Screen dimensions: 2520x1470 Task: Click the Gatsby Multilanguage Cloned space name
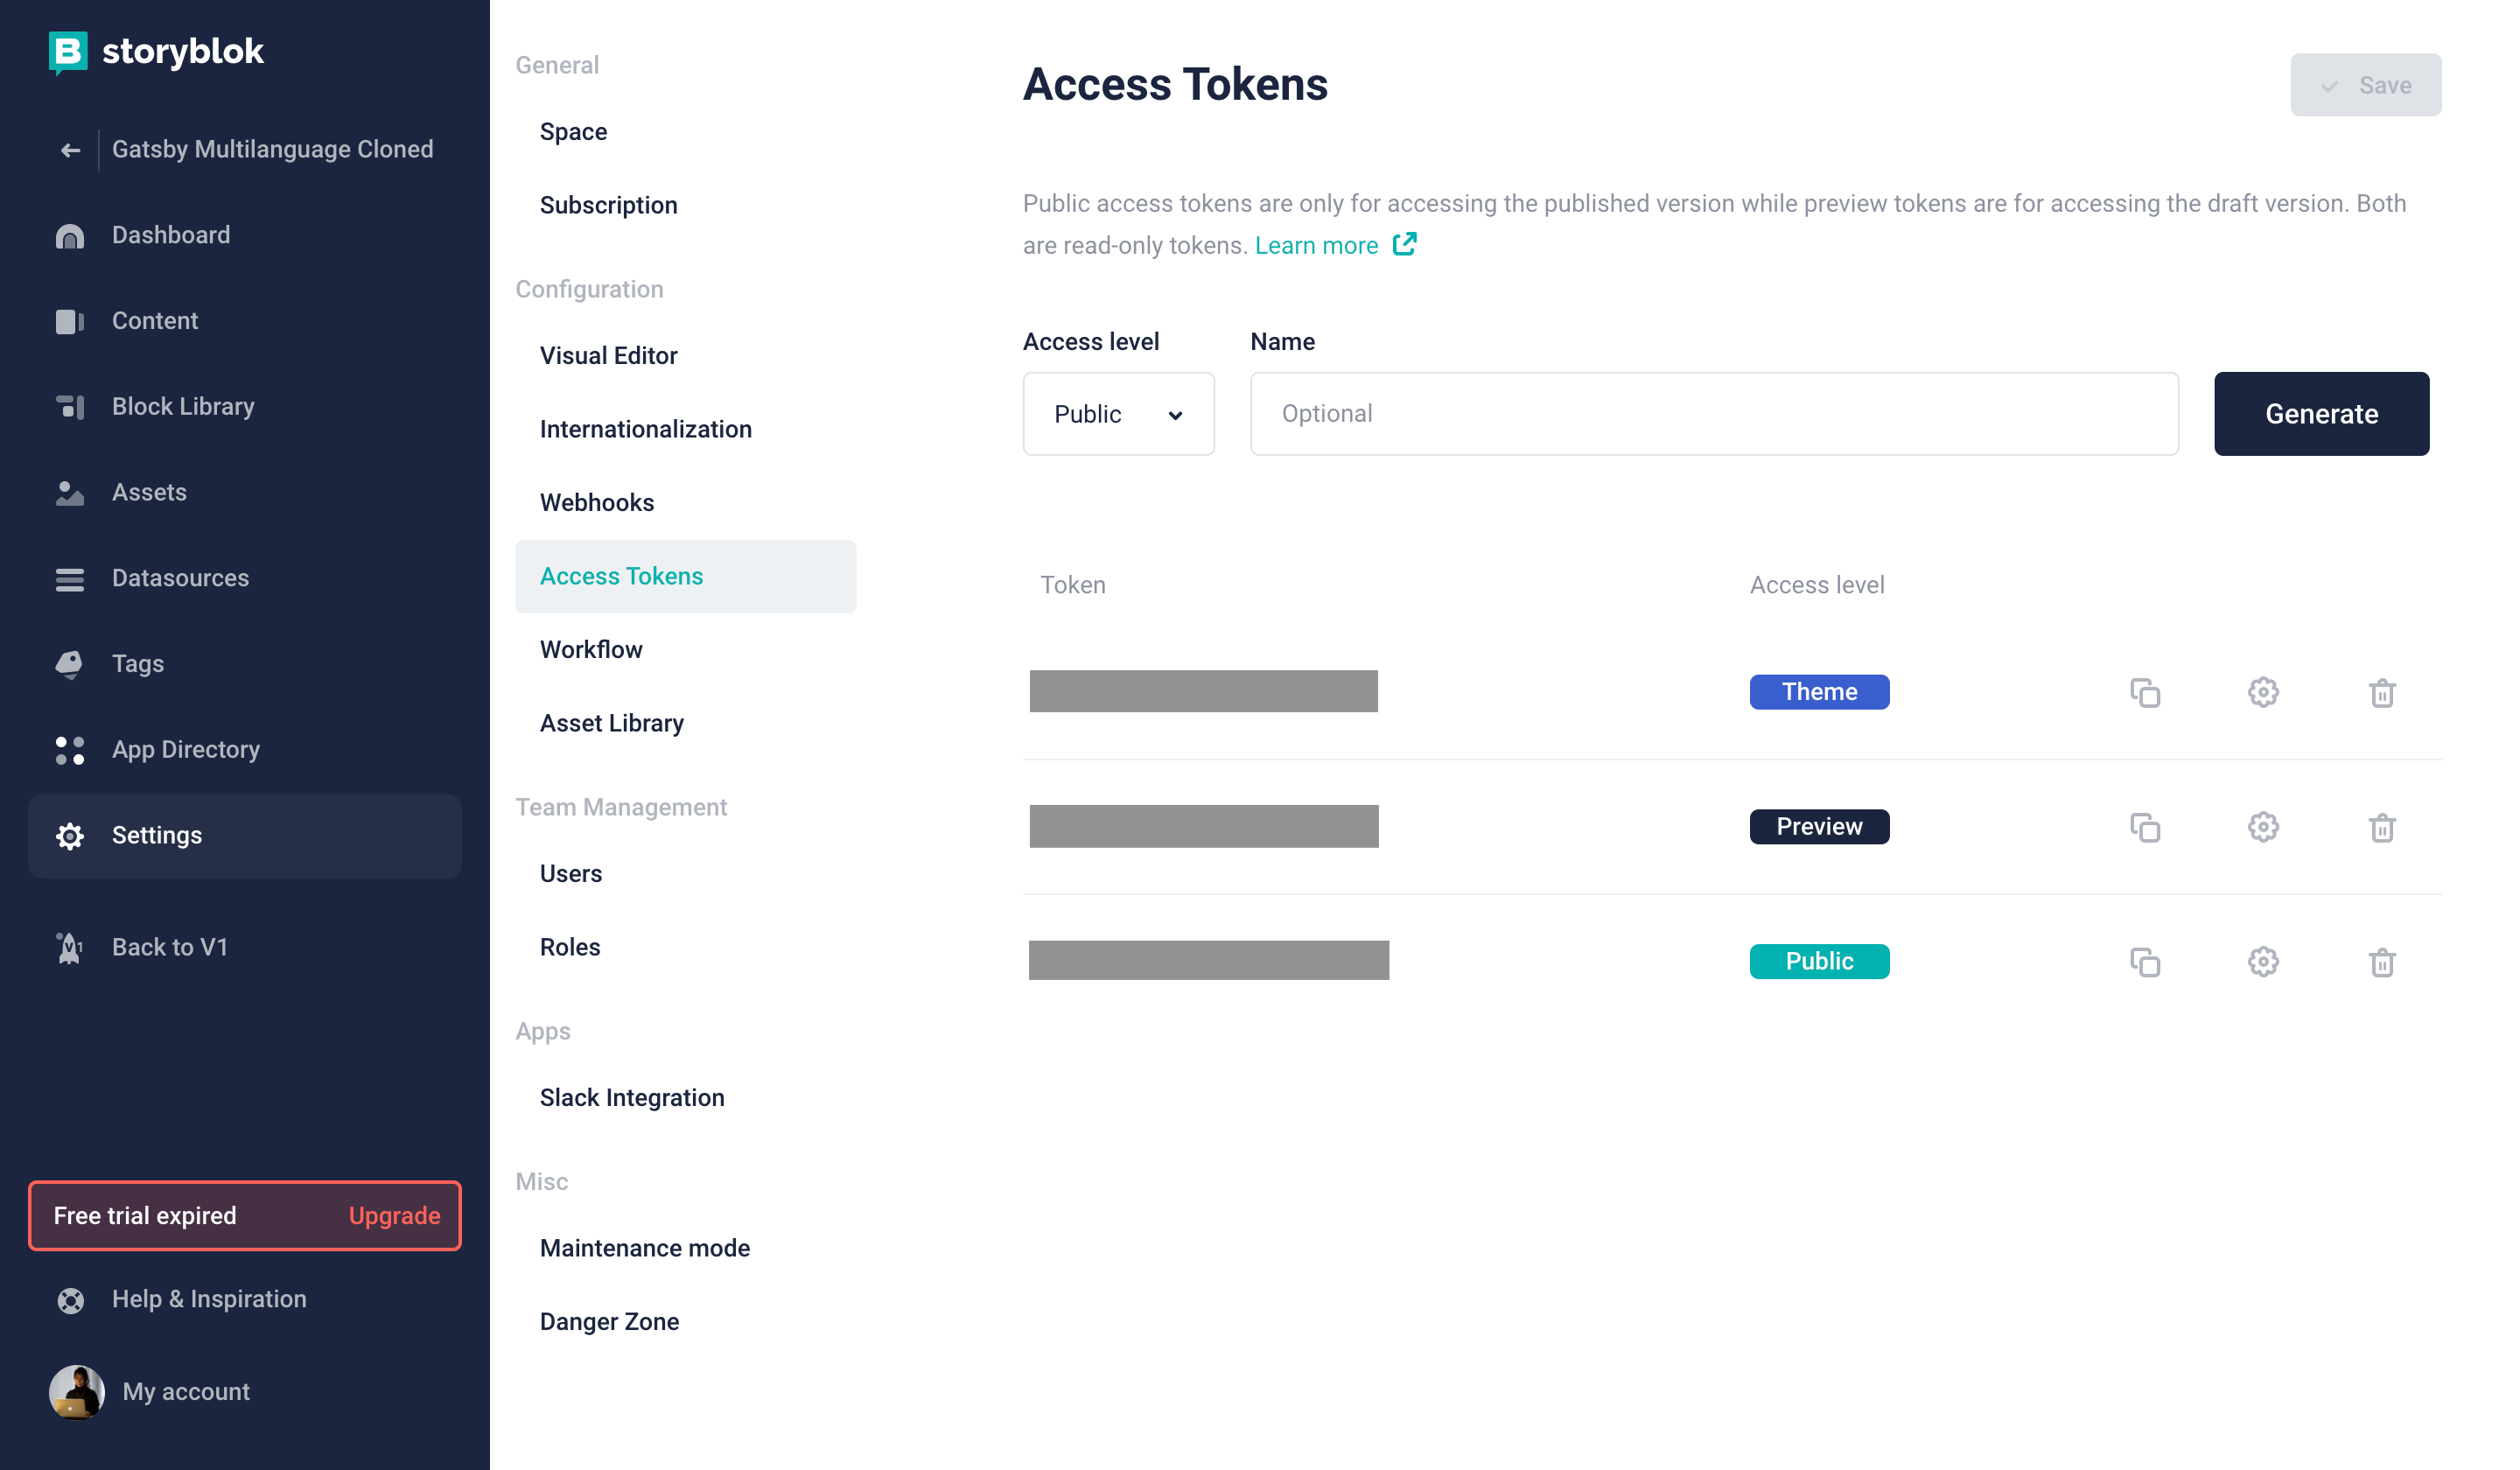[x=272, y=150]
